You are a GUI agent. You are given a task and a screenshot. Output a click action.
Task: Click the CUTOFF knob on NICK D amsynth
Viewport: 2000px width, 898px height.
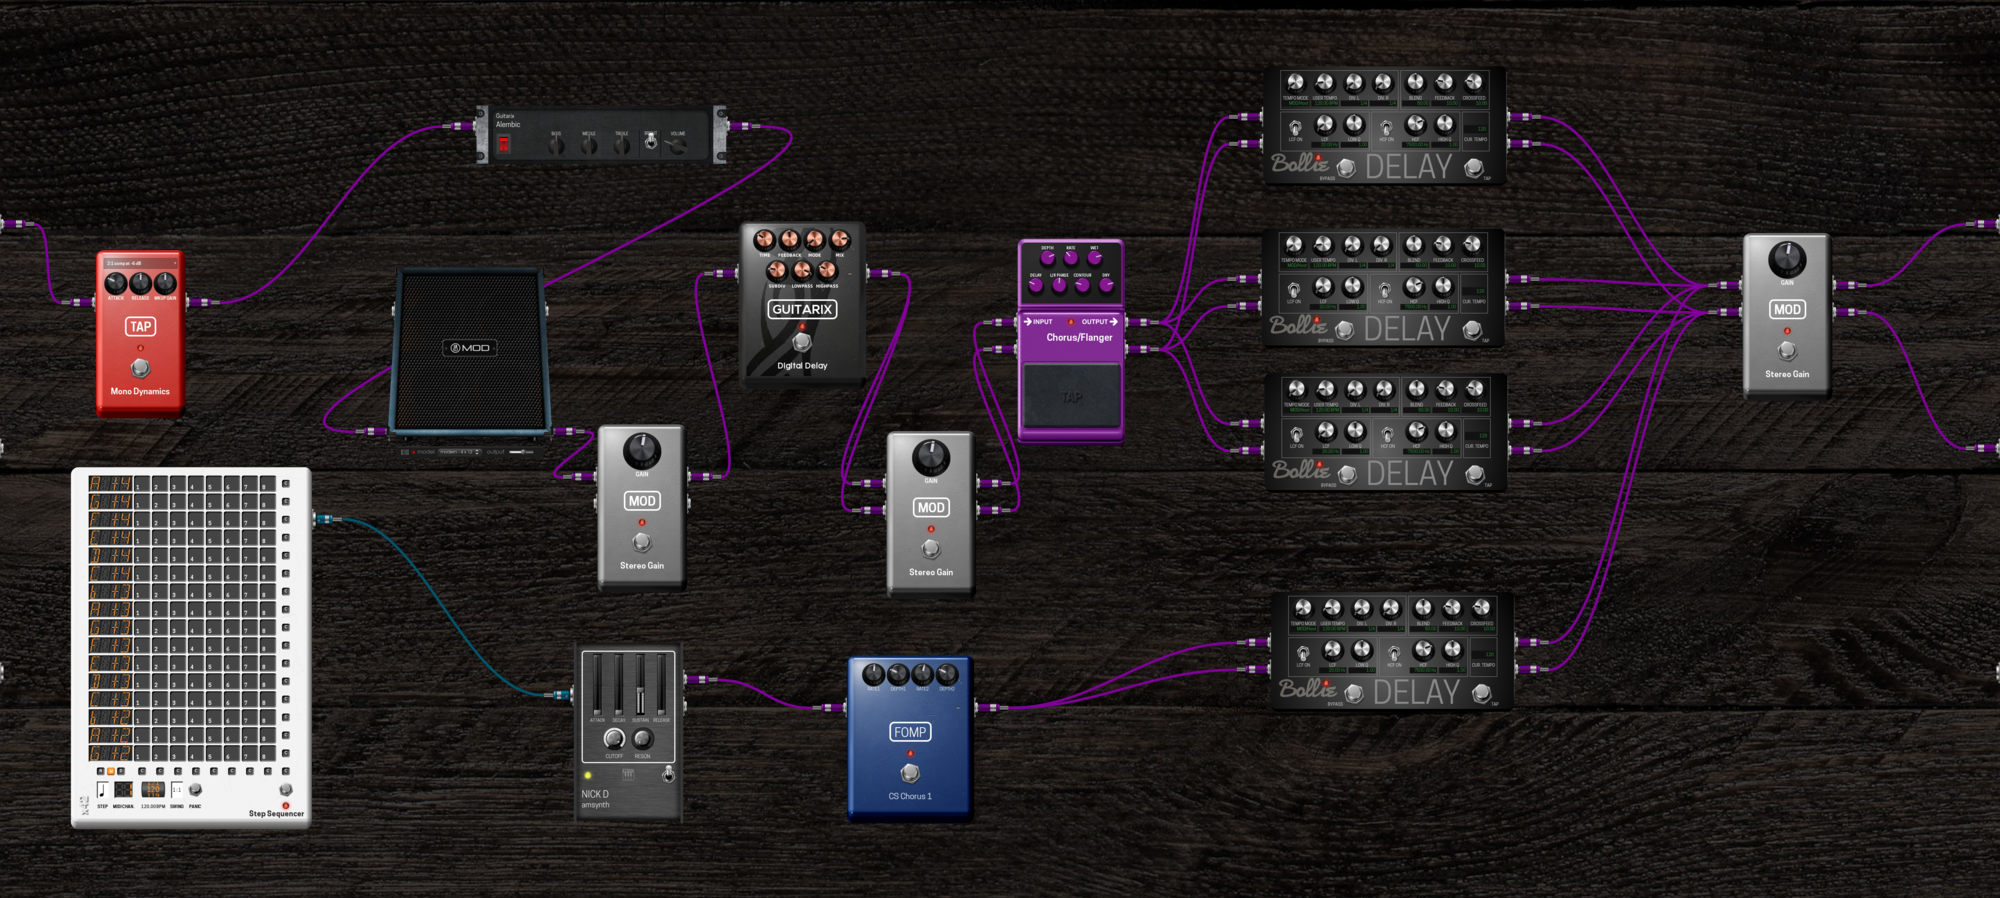pos(614,739)
